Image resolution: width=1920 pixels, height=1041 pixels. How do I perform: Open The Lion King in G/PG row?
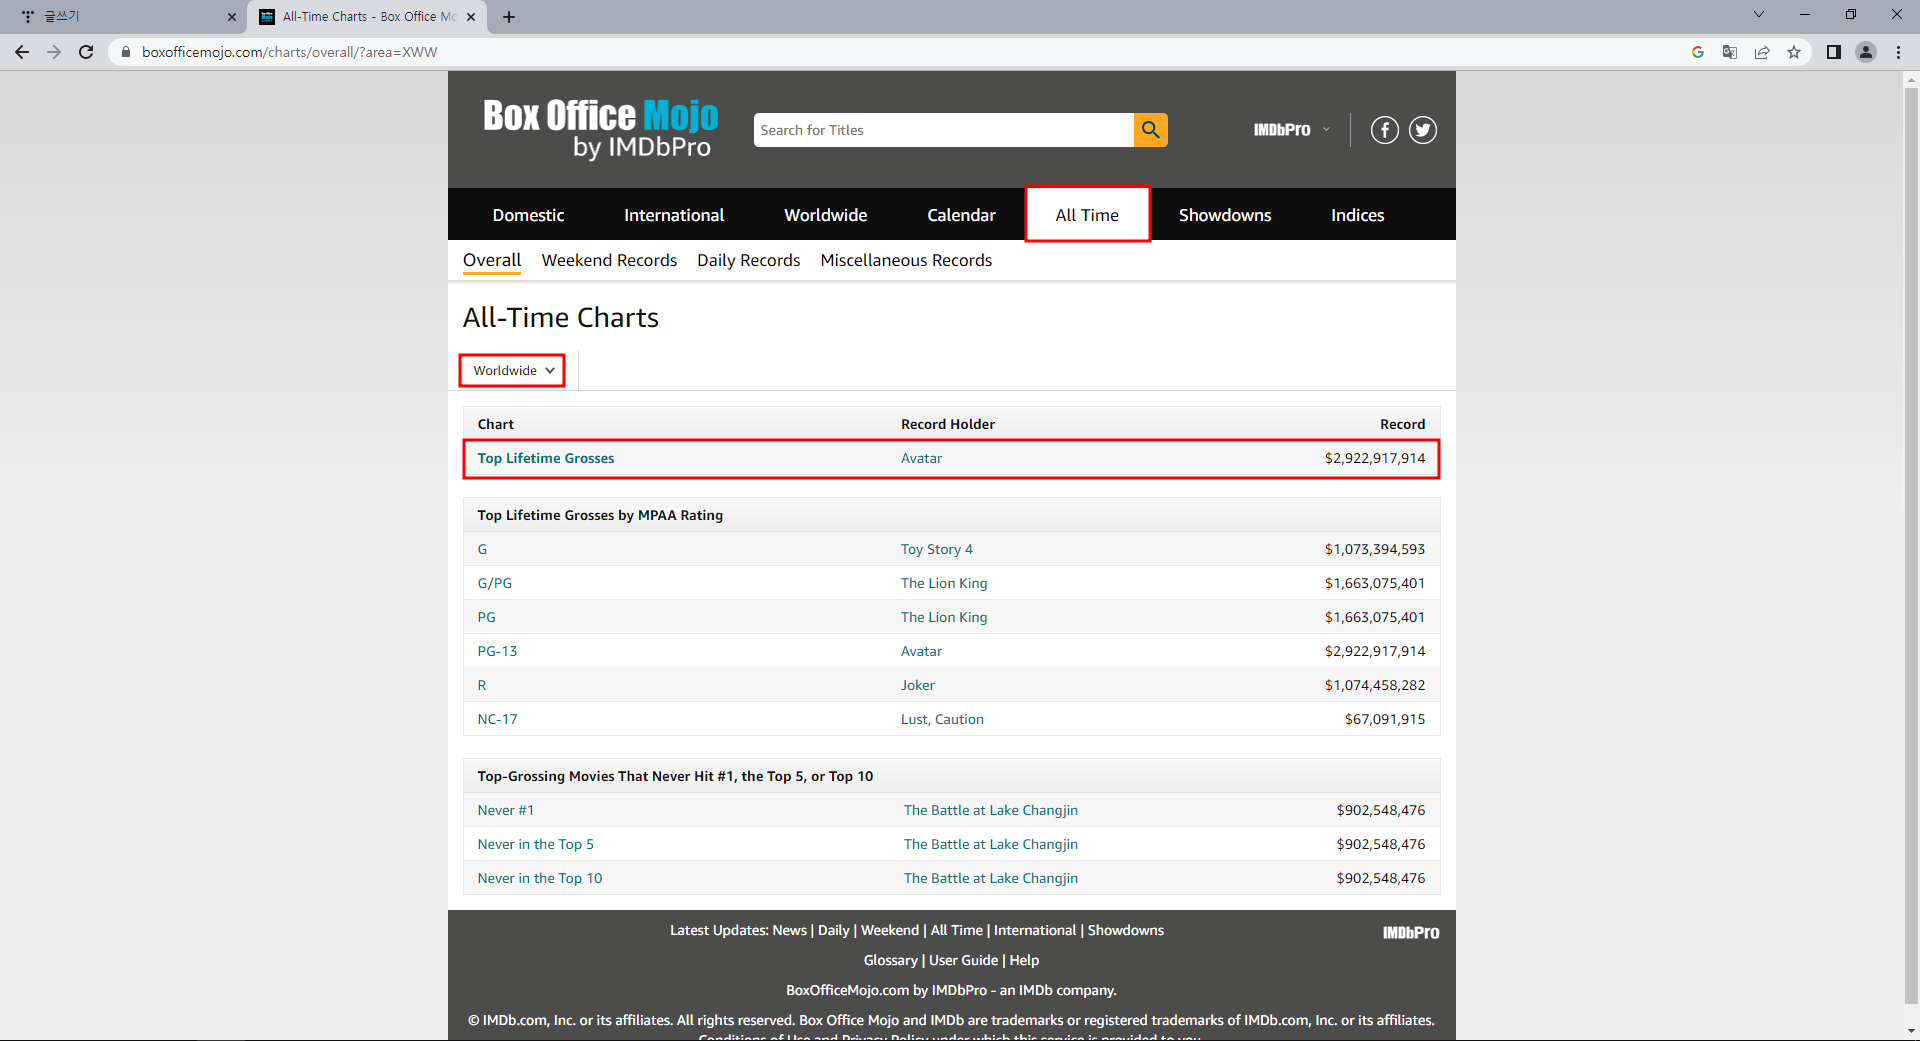pos(943,583)
